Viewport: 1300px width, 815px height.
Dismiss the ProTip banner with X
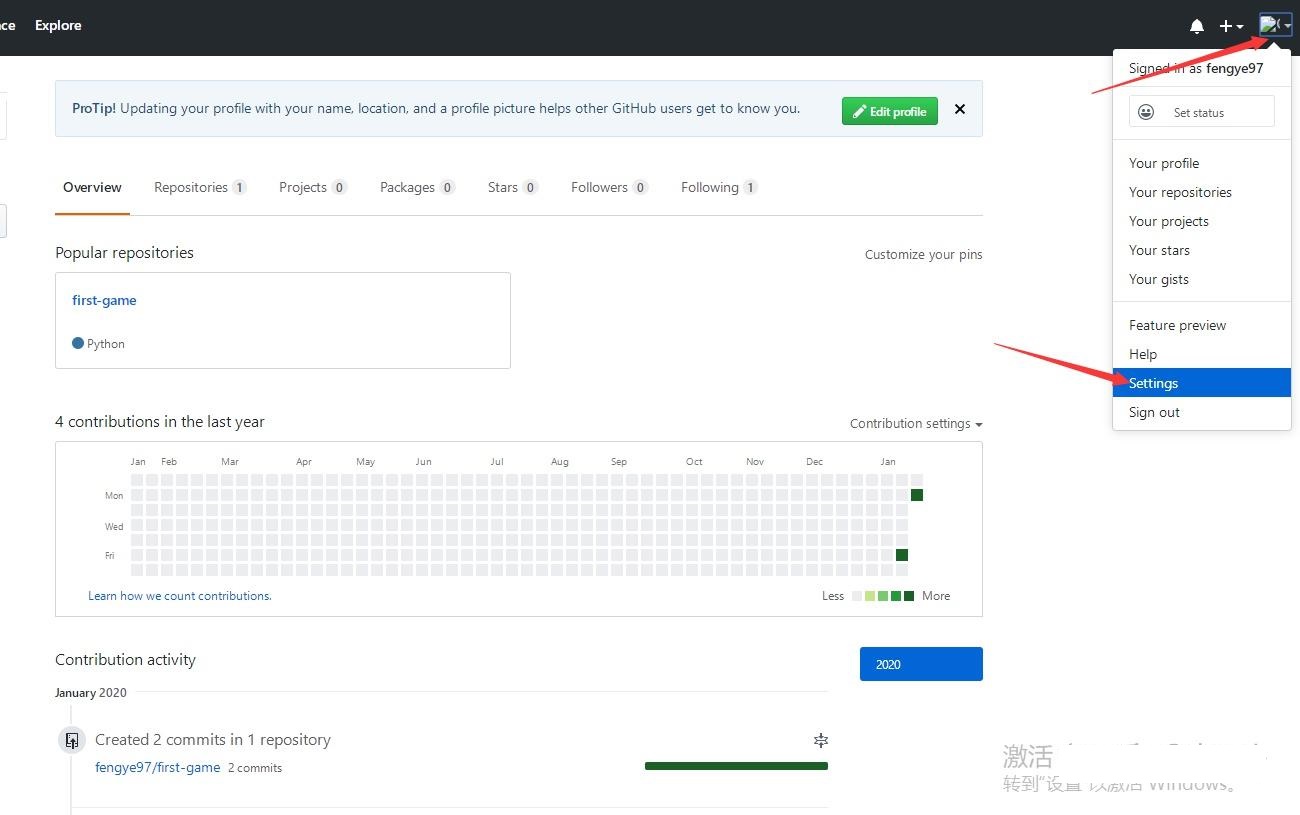[960, 109]
